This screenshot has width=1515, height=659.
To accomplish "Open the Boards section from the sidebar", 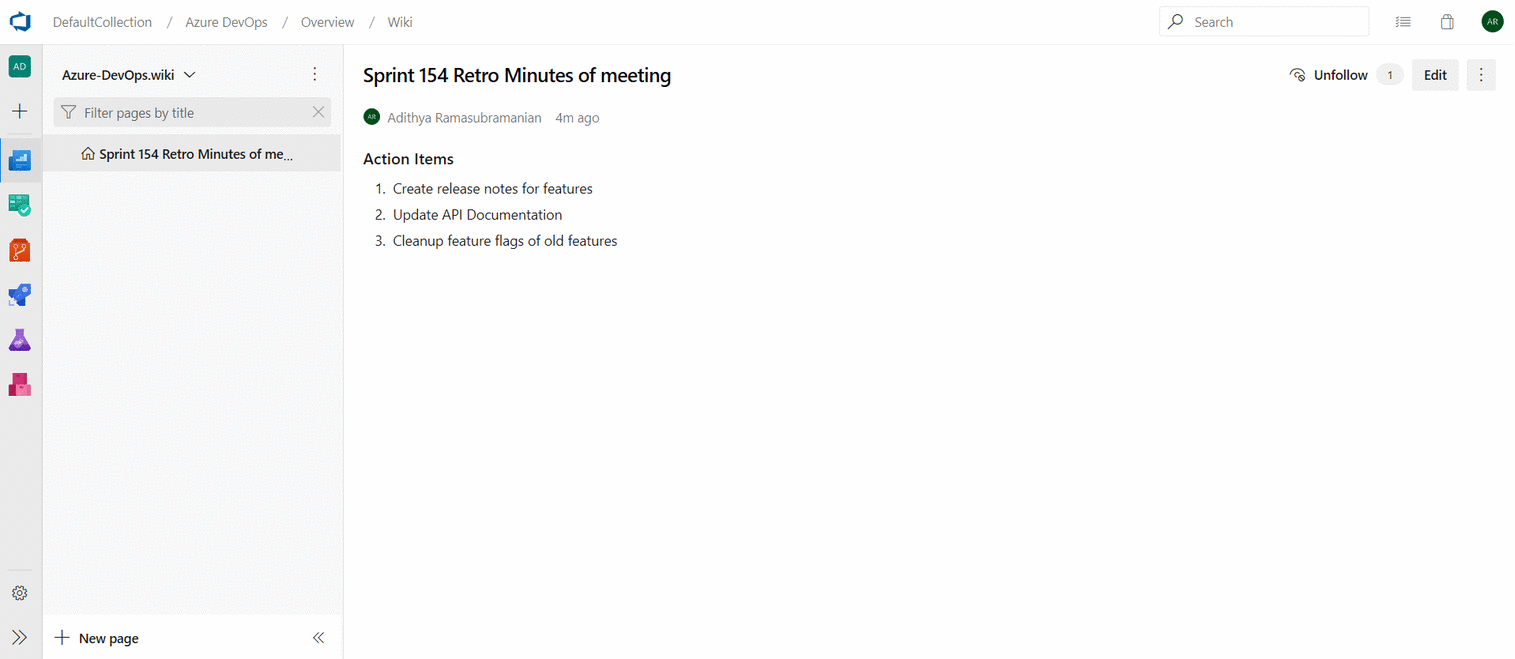I will [20, 205].
